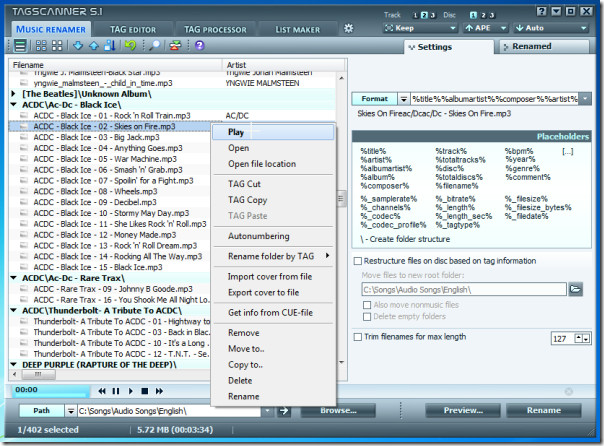This screenshot has width=604, height=446.
Task: Choose Open file location menu item
Action: click(x=273, y=164)
